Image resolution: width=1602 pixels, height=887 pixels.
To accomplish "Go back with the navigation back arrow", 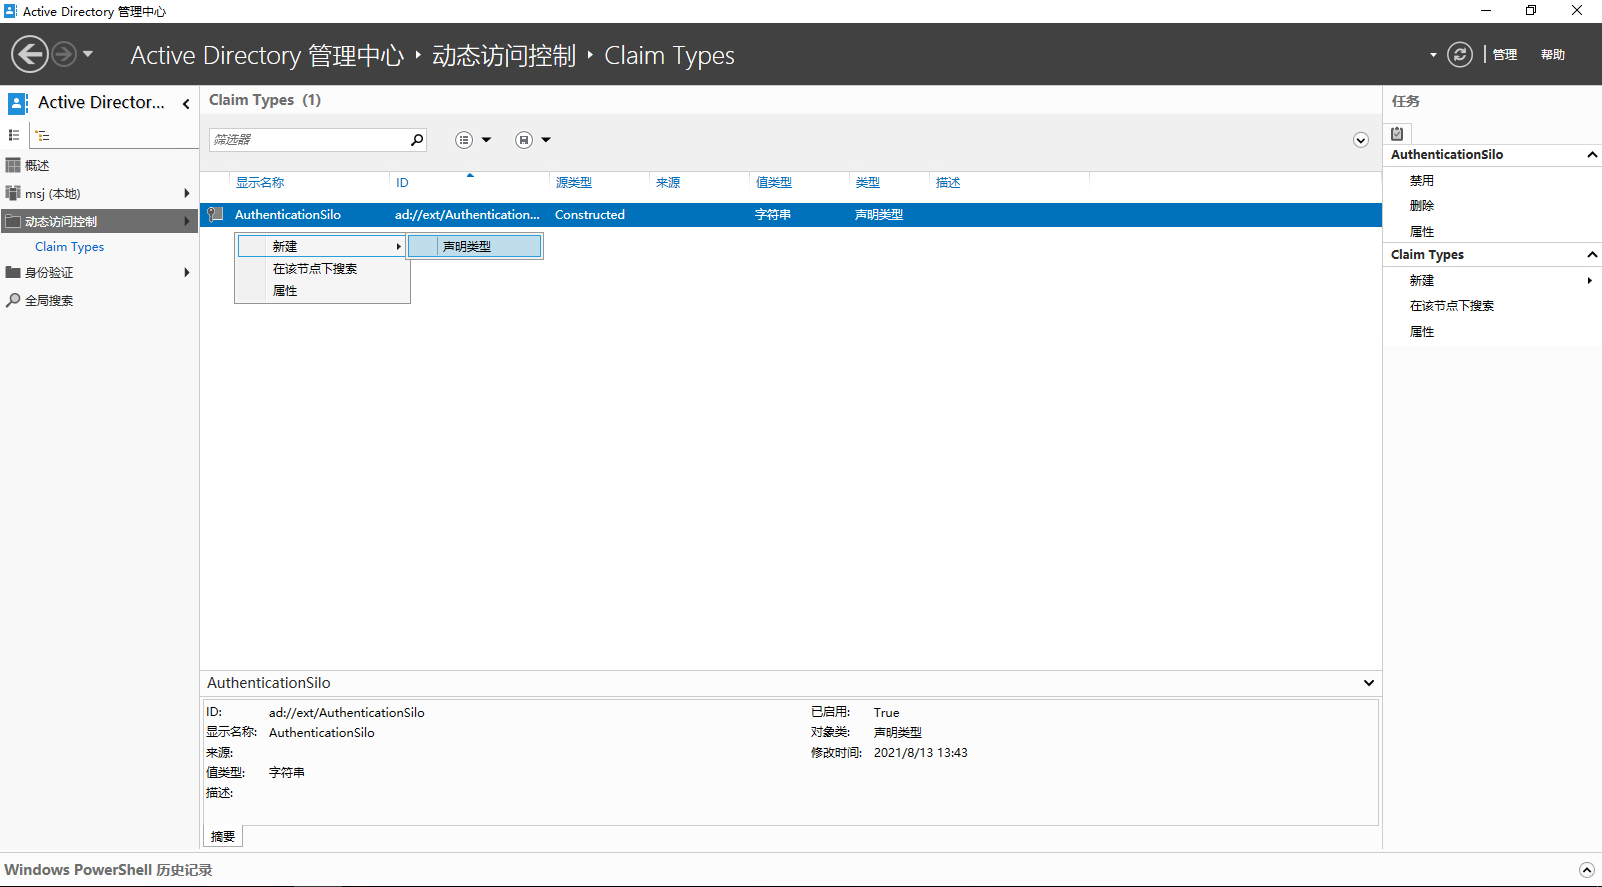I will tap(30, 54).
